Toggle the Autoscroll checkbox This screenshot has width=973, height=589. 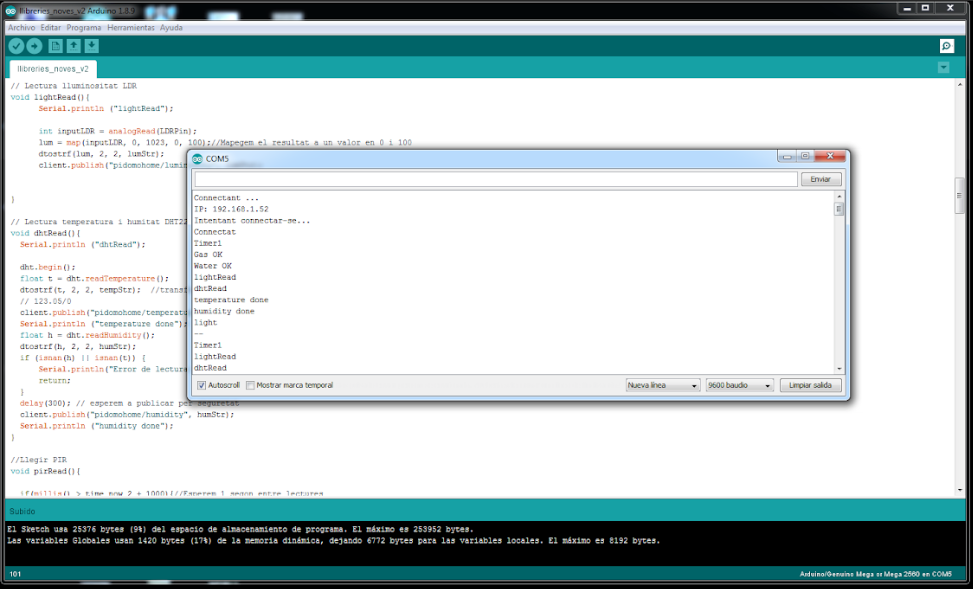(x=201, y=385)
